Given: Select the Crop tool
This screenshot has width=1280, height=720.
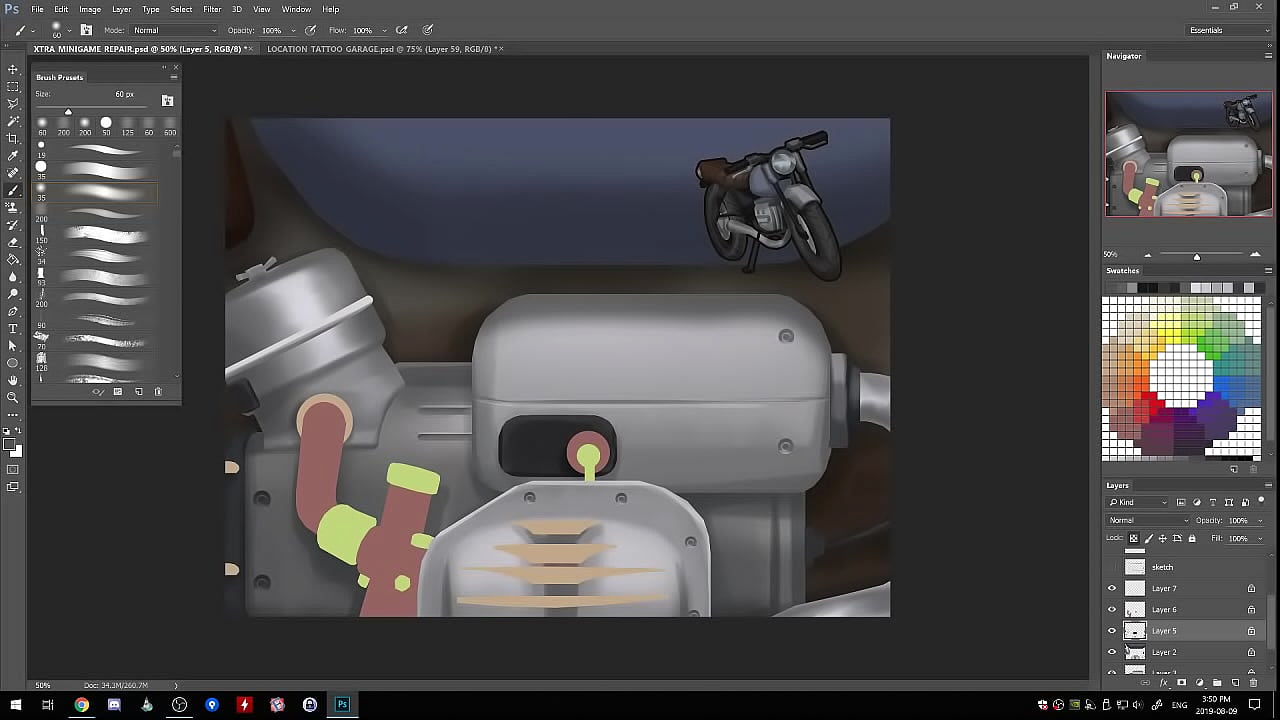Looking at the screenshot, I should [x=13, y=138].
